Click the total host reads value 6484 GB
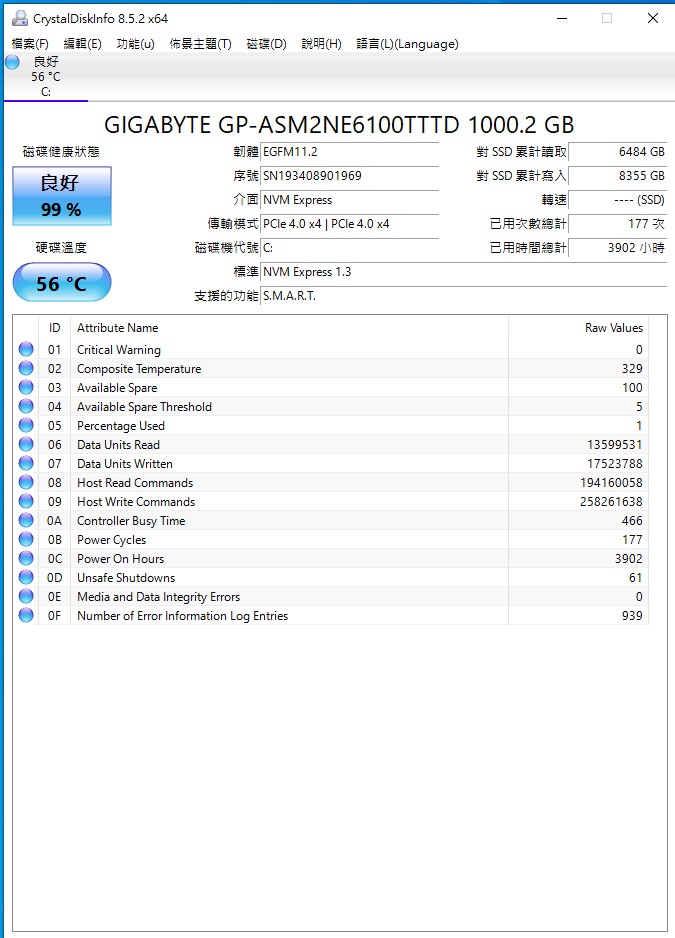Viewport: 675px width, 938px height. pyautogui.click(x=618, y=152)
